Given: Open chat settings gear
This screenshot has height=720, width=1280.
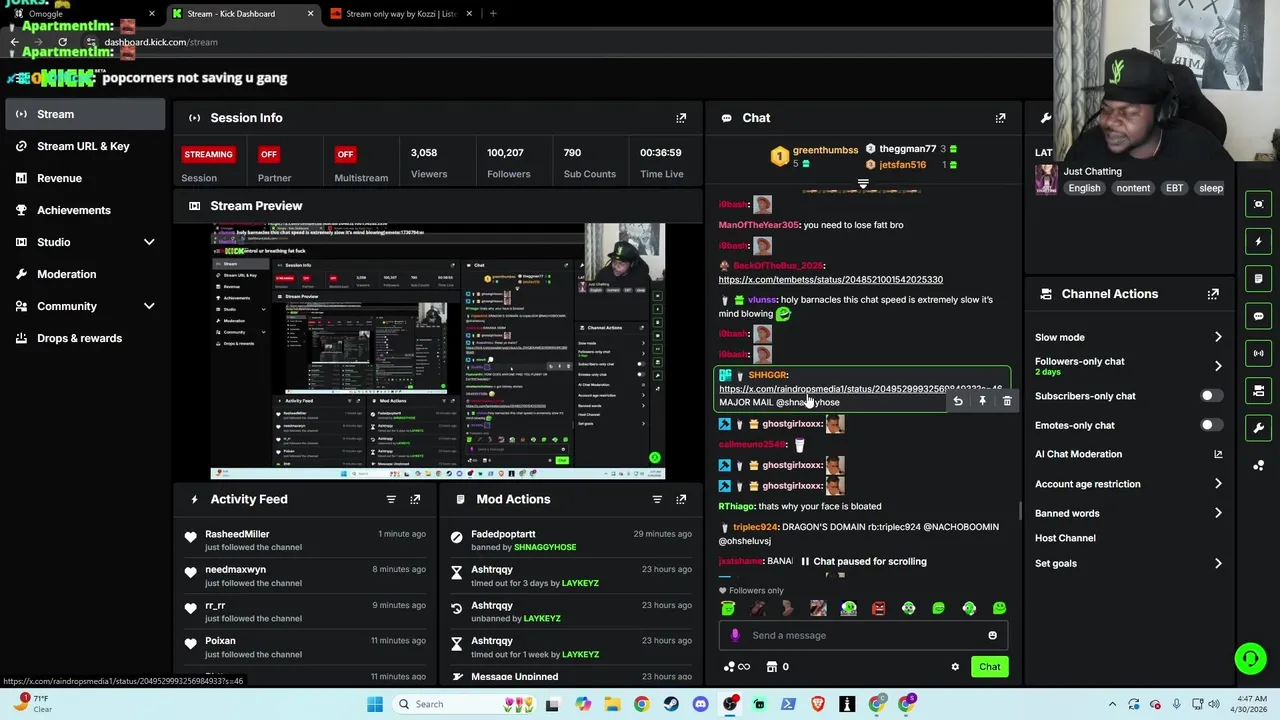Looking at the screenshot, I should click(955, 667).
